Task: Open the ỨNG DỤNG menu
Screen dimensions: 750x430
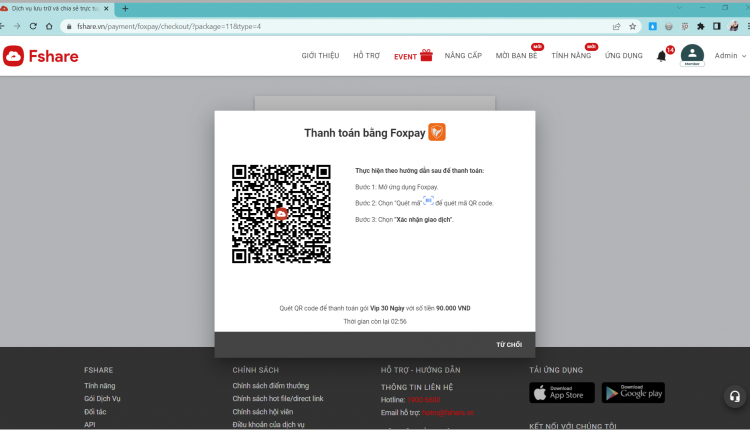Action: tap(624, 55)
